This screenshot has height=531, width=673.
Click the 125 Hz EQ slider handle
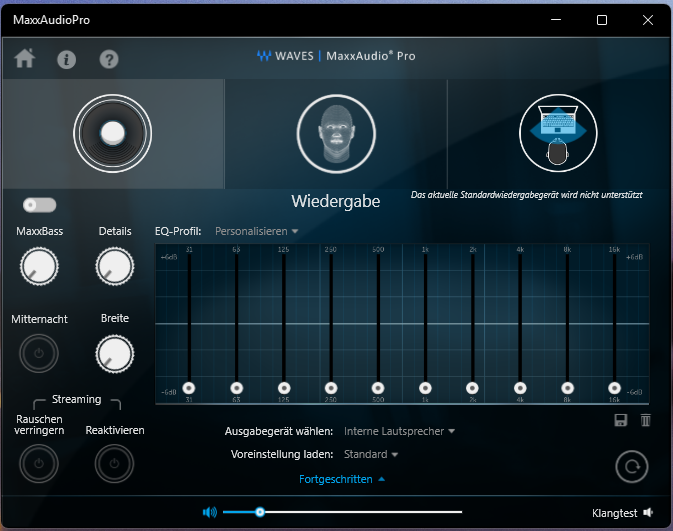(284, 388)
